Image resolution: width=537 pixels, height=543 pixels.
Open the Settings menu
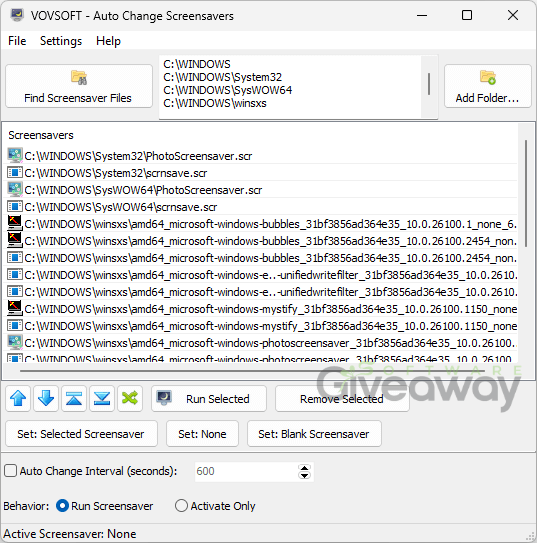point(61,41)
